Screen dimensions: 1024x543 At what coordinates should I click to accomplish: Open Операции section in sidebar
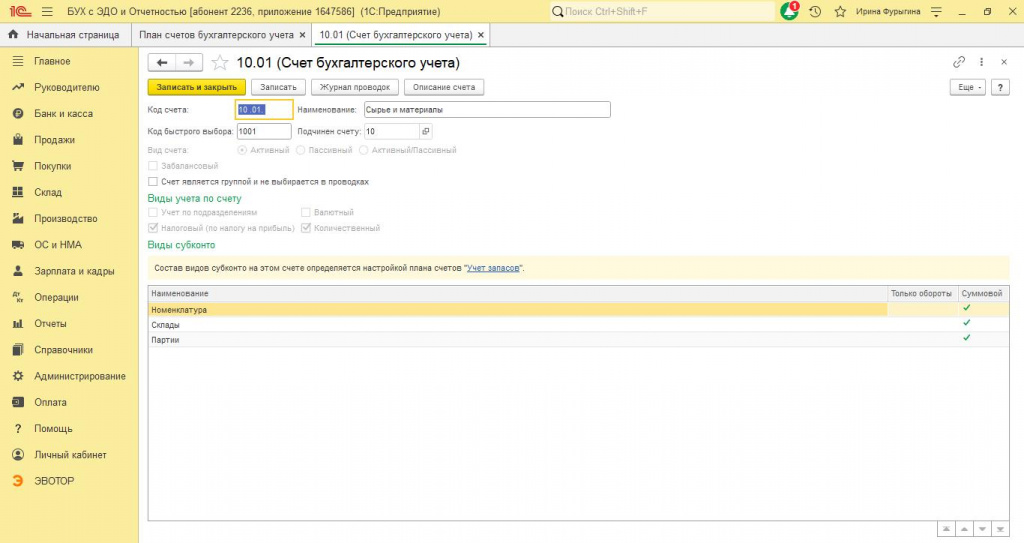[56, 297]
